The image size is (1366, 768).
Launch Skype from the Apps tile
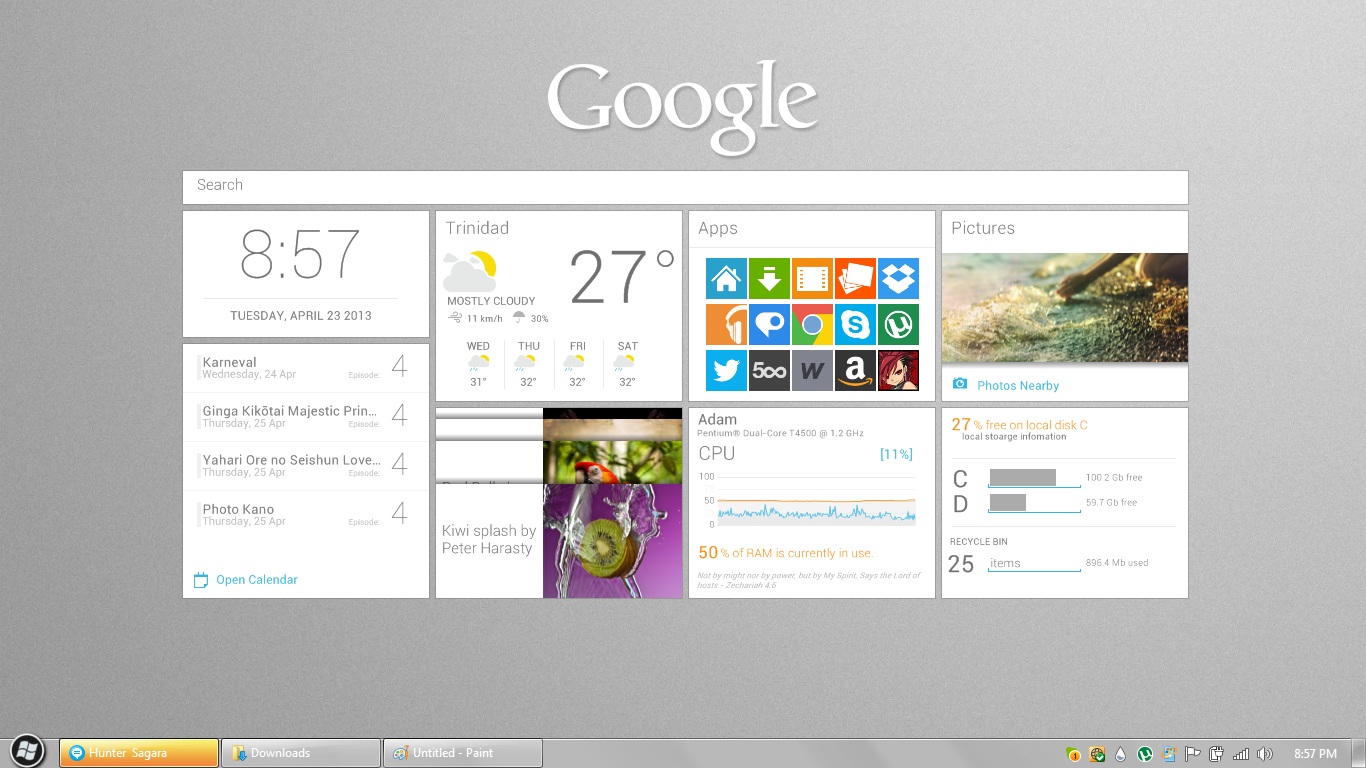pos(855,324)
